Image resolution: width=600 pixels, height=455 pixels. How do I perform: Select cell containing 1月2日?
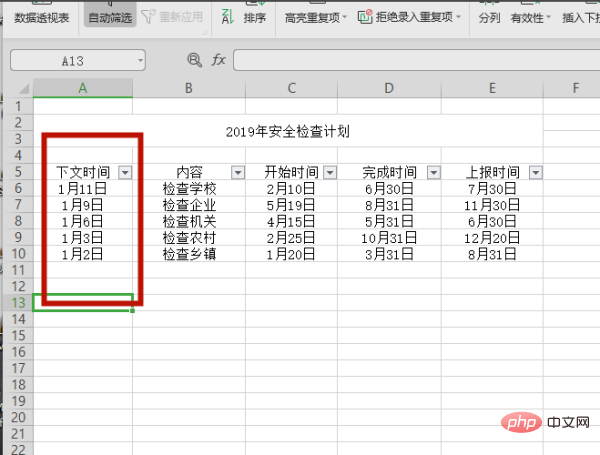tap(83, 254)
